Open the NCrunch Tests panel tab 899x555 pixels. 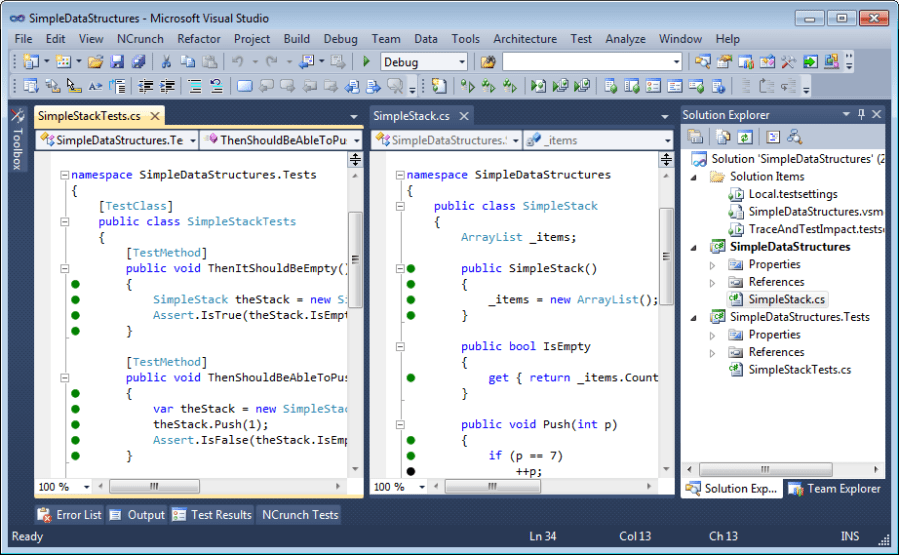click(x=300, y=515)
